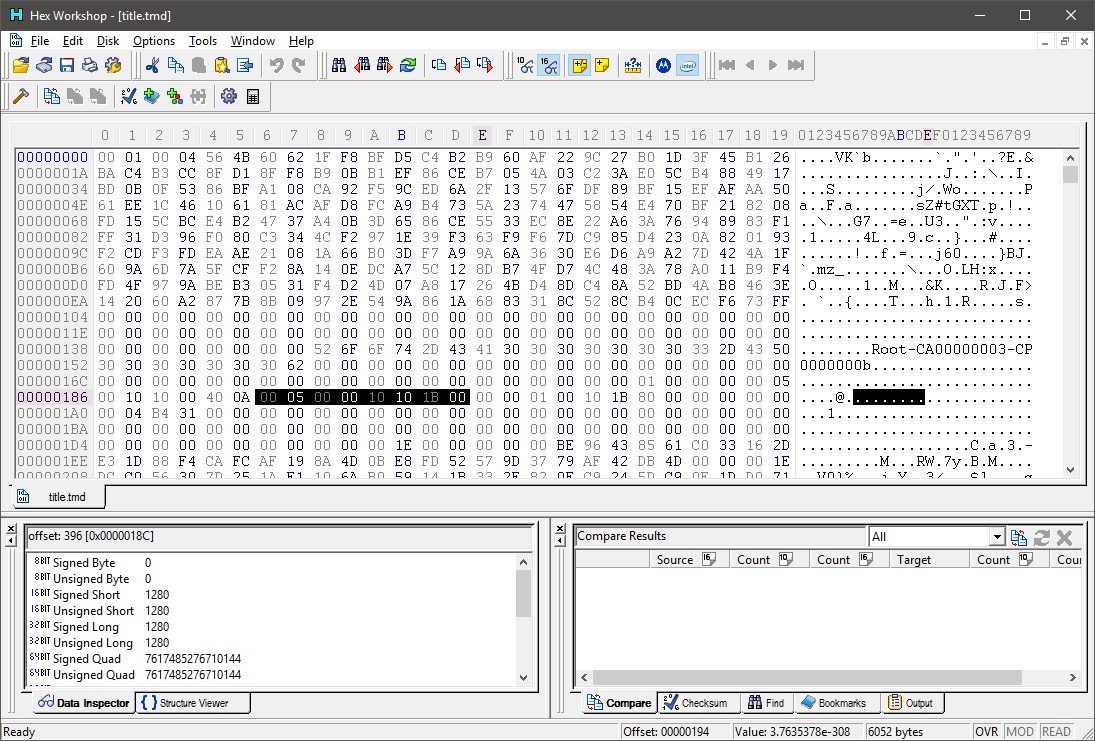The height and width of the screenshot is (741, 1095).
Task: Click the Redo arrow icon
Action: pyautogui.click(x=299, y=66)
